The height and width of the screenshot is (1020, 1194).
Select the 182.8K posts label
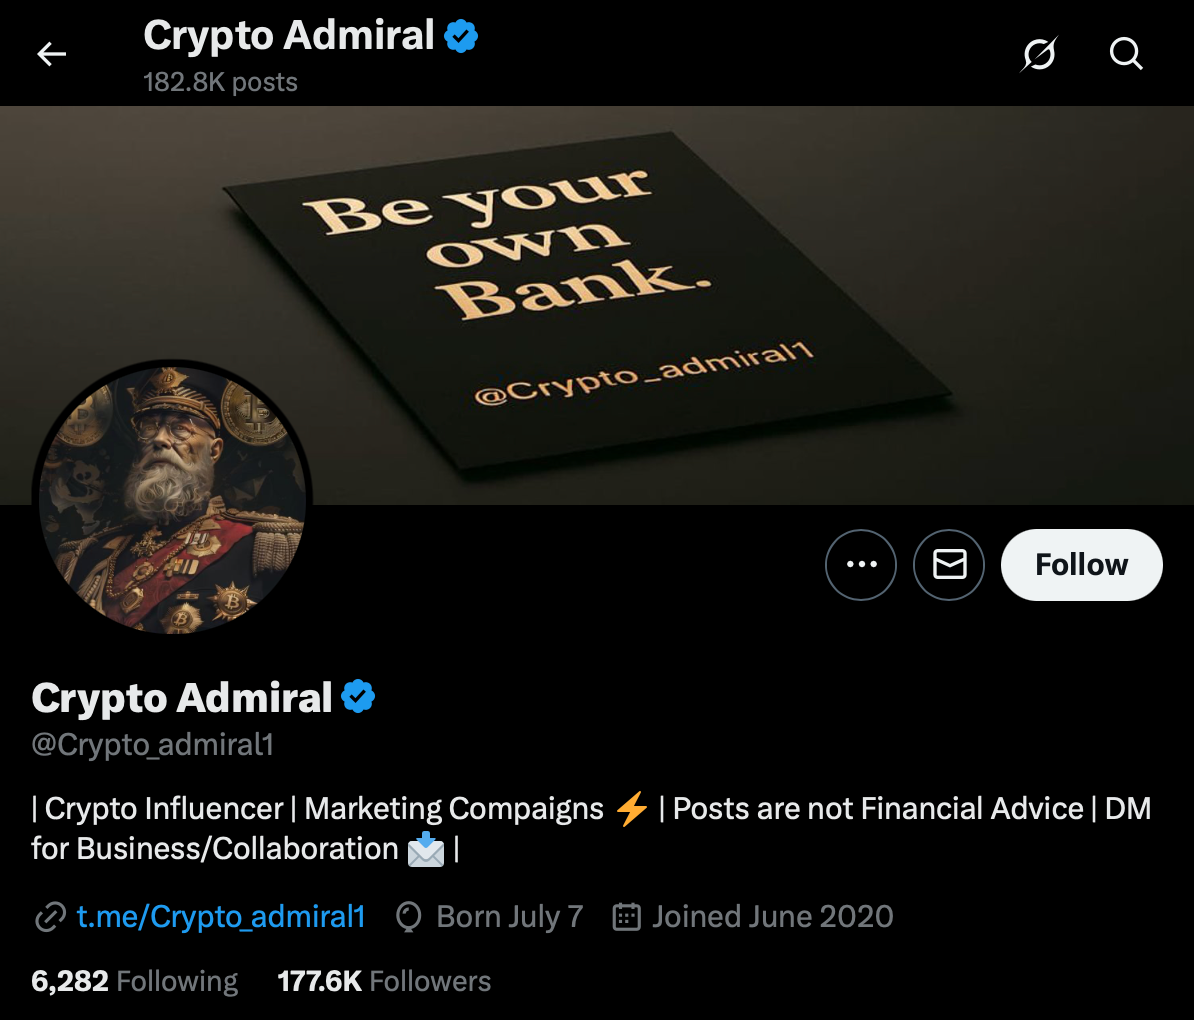(x=220, y=82)
